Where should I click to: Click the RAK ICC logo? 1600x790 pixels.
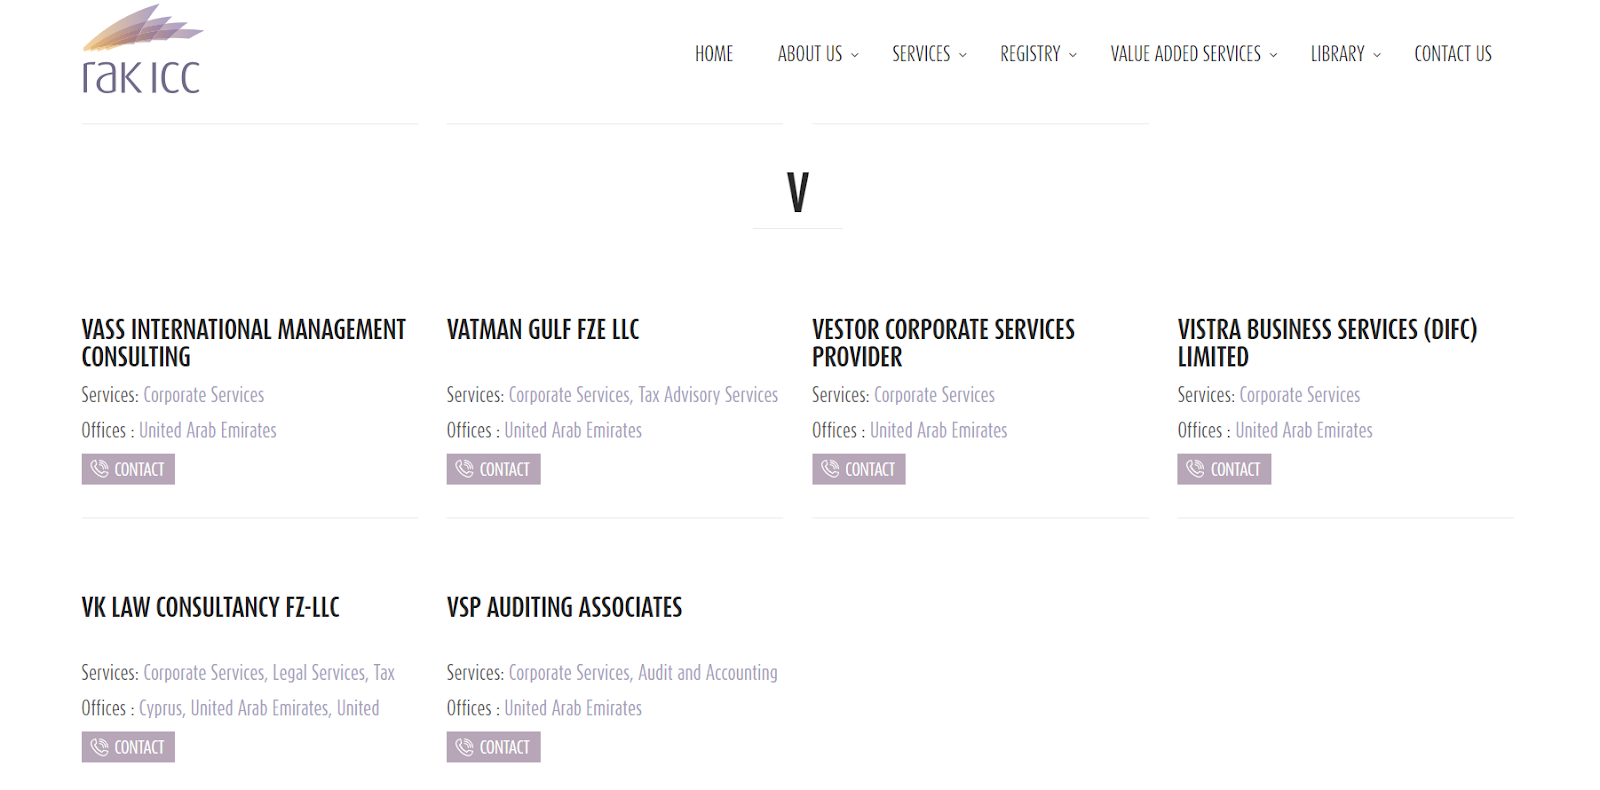click(142, 51)
